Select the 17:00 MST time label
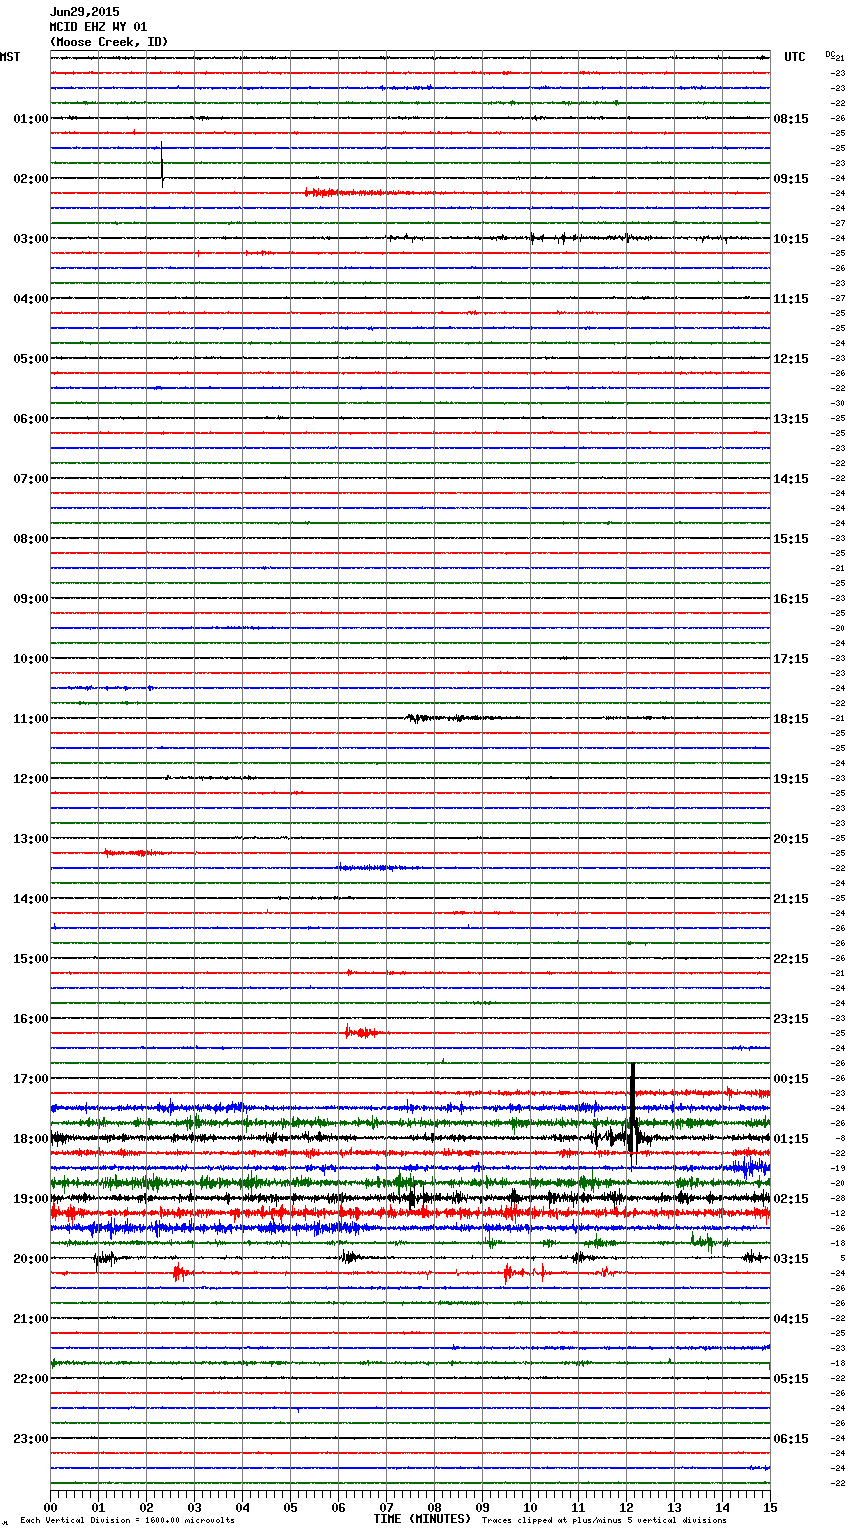The width and height of the screenshot is (850, 1534). click(30, 1079)
